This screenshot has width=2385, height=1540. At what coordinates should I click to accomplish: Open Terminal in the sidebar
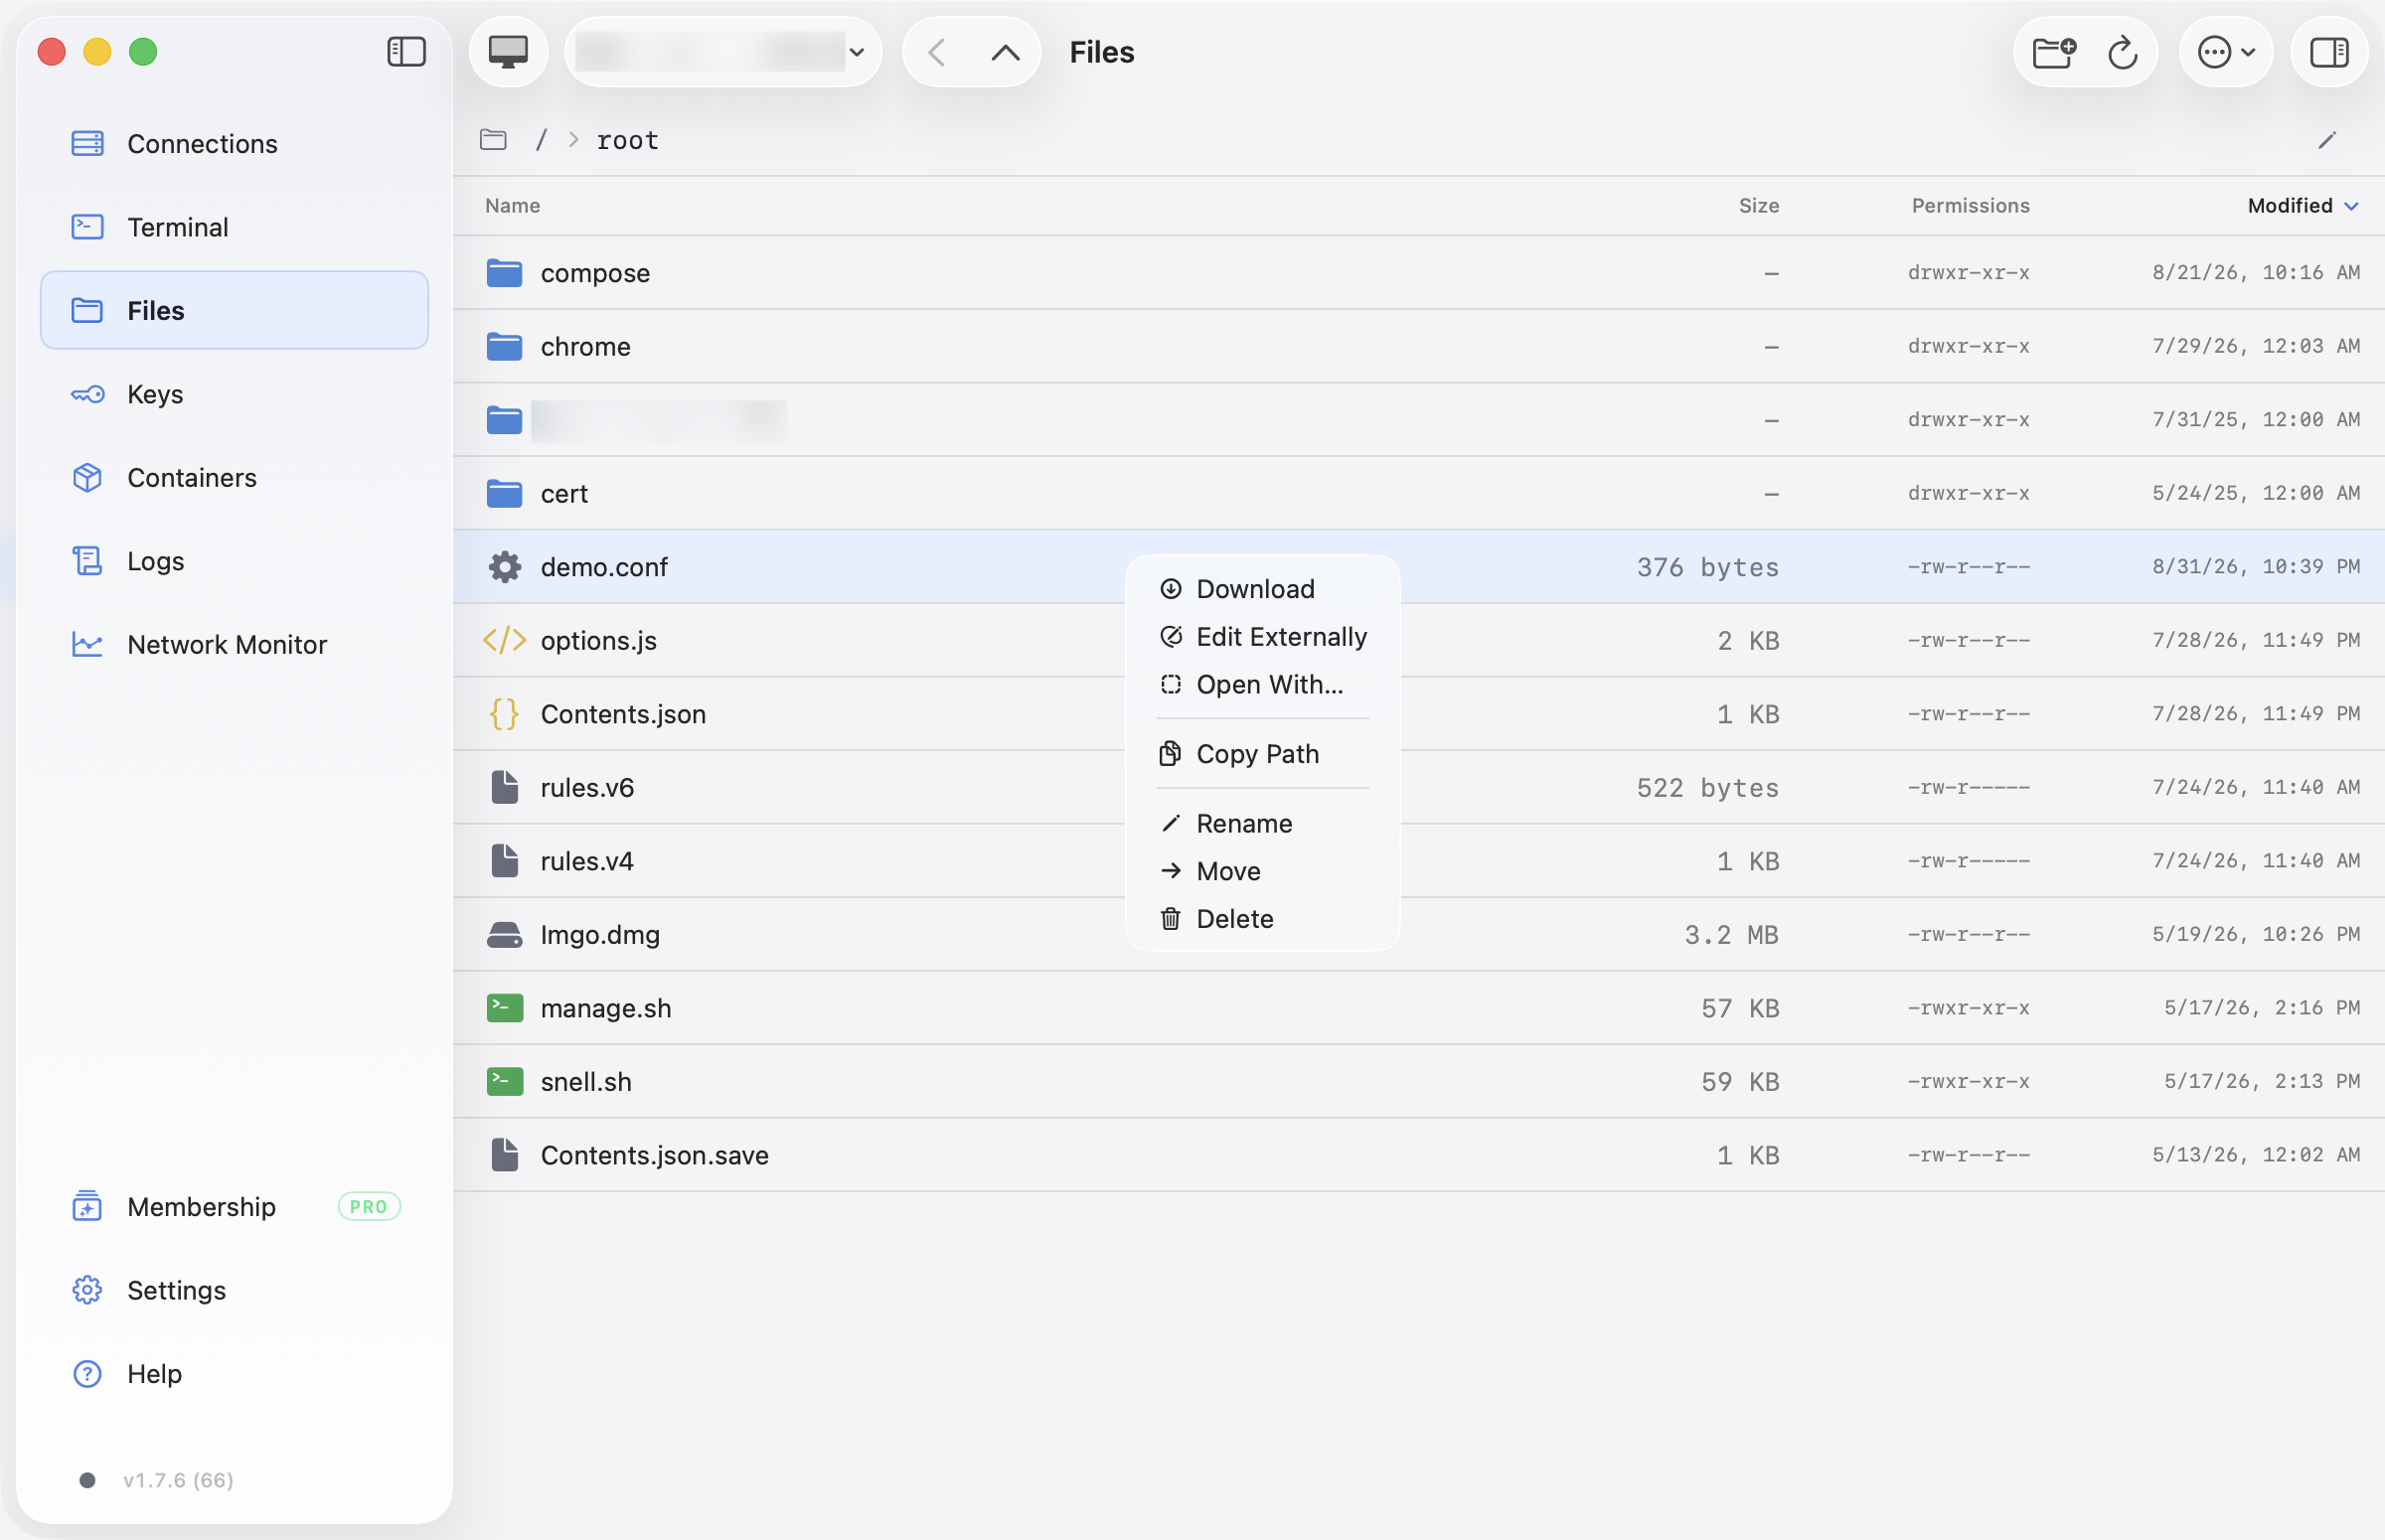235,227
